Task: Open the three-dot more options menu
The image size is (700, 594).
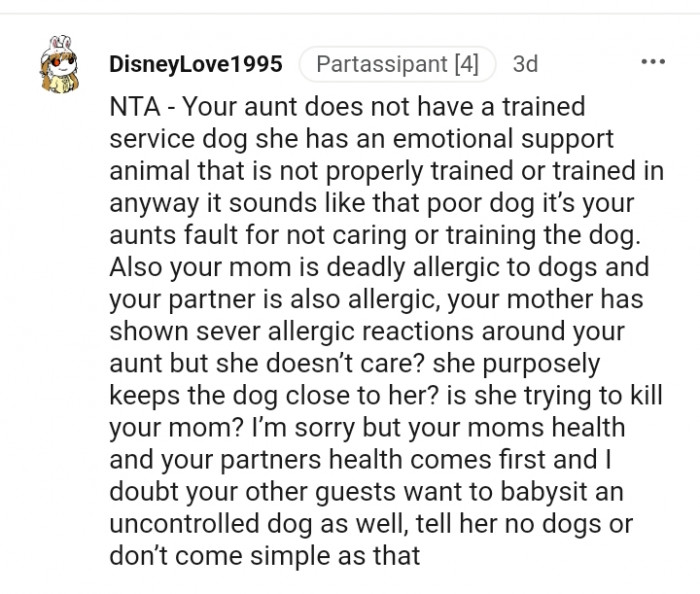Action: pos(652,62)
